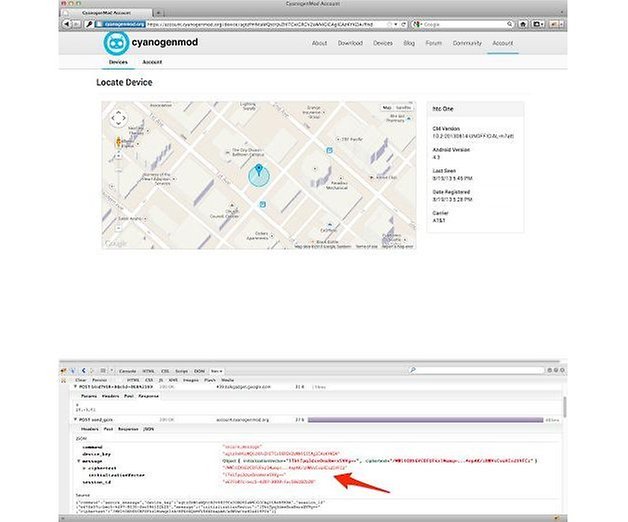Collapse the message JSON node
The image size is (628, 522).
(78, 461)
